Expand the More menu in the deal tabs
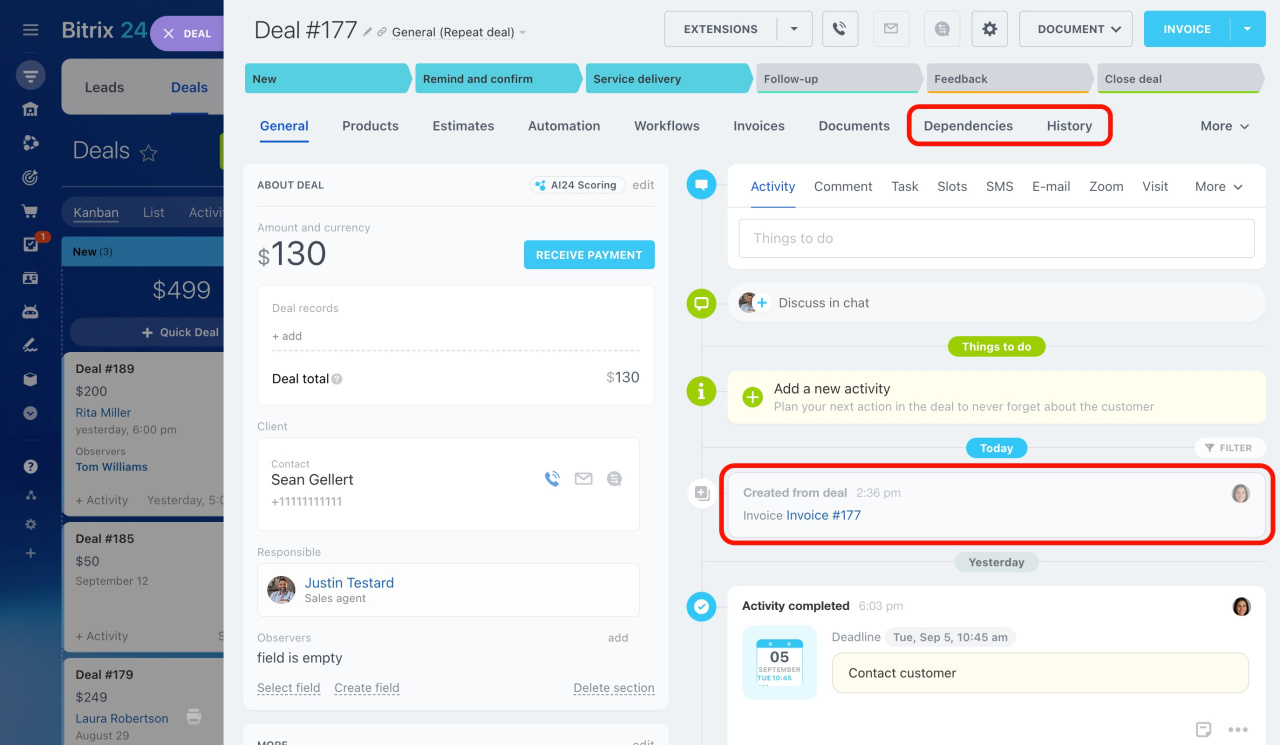The height and width of the screenshot is (745, 1280). (x=1225, y=126)
